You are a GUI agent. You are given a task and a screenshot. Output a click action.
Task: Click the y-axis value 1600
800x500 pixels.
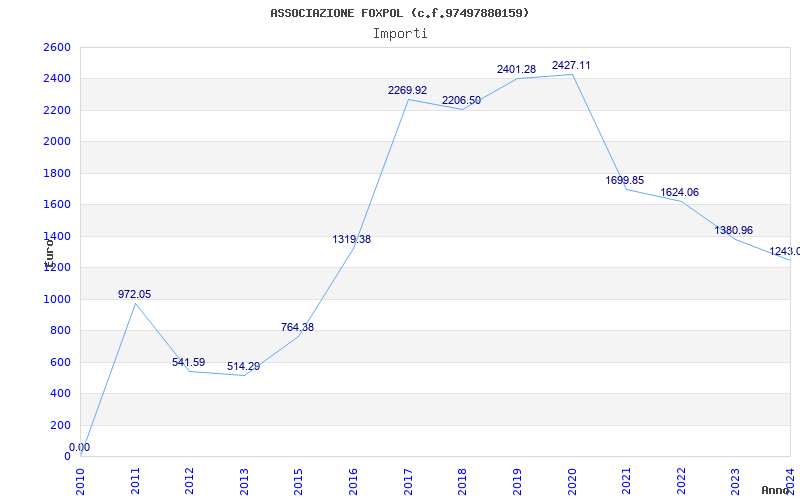57,205
